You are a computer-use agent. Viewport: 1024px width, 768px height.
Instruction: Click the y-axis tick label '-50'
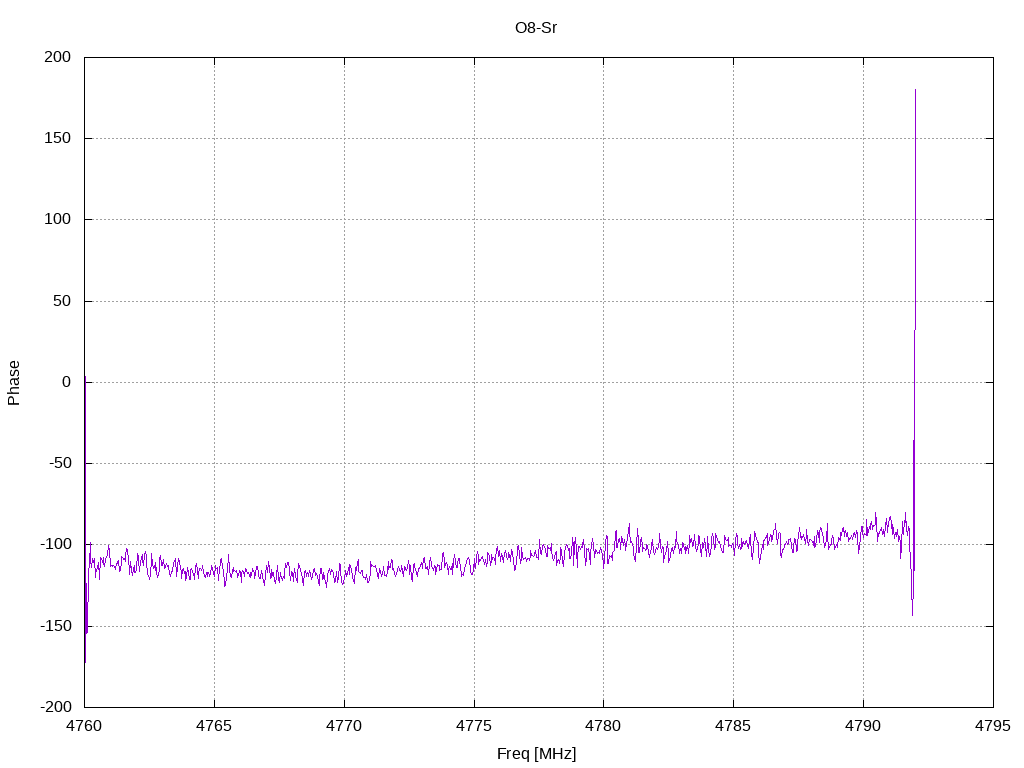59,463
